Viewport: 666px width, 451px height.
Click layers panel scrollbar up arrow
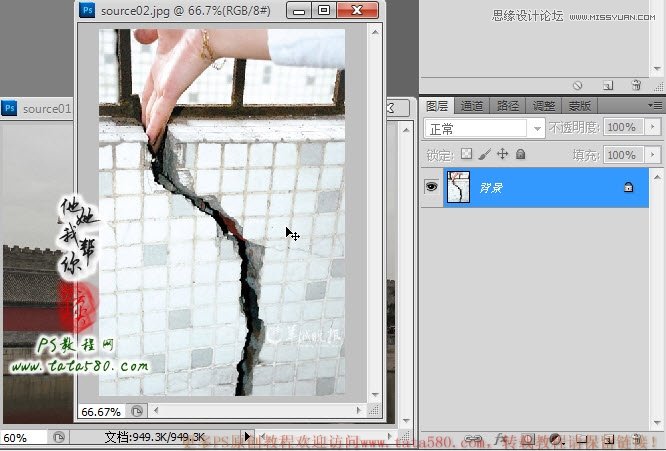(x=657, y=177)
